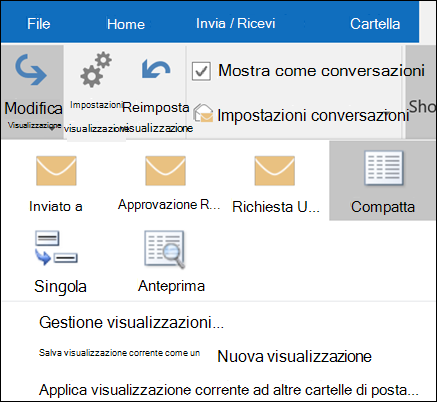This screenshot has height=402, width=437.
Task: Select the Inviato a view
Action: tap(56, 184)
